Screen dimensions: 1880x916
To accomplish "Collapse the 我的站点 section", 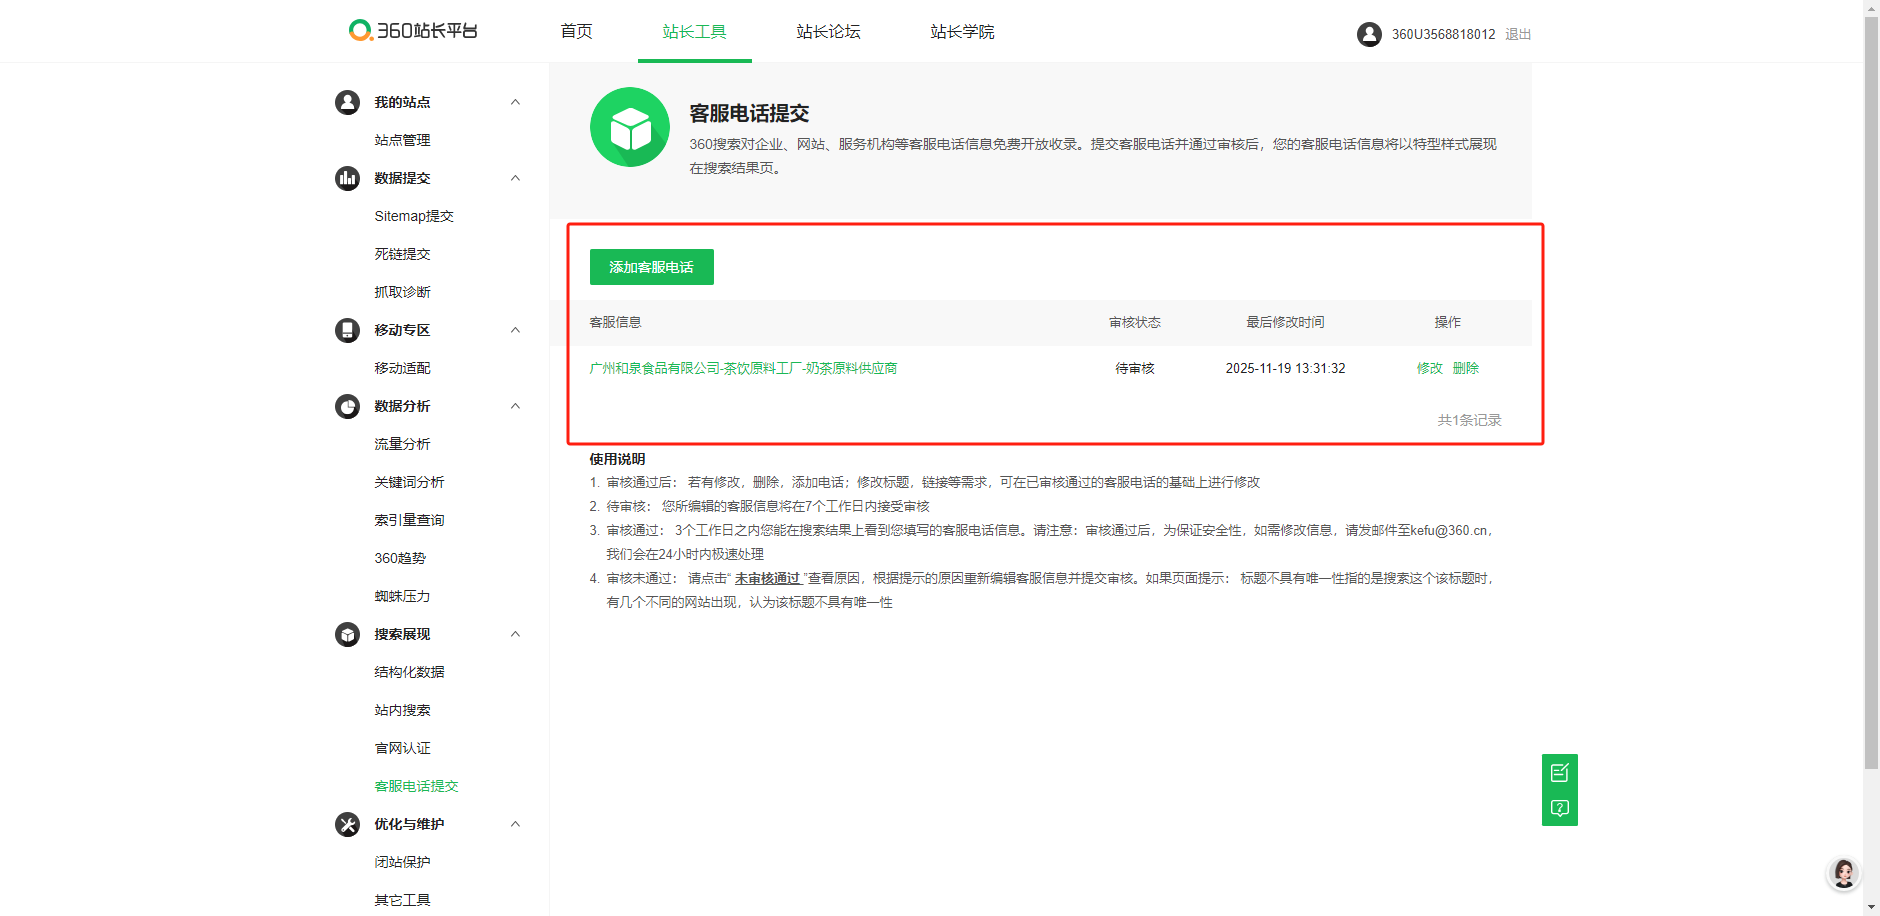I will pyautogui.click(x=515, y=102).
